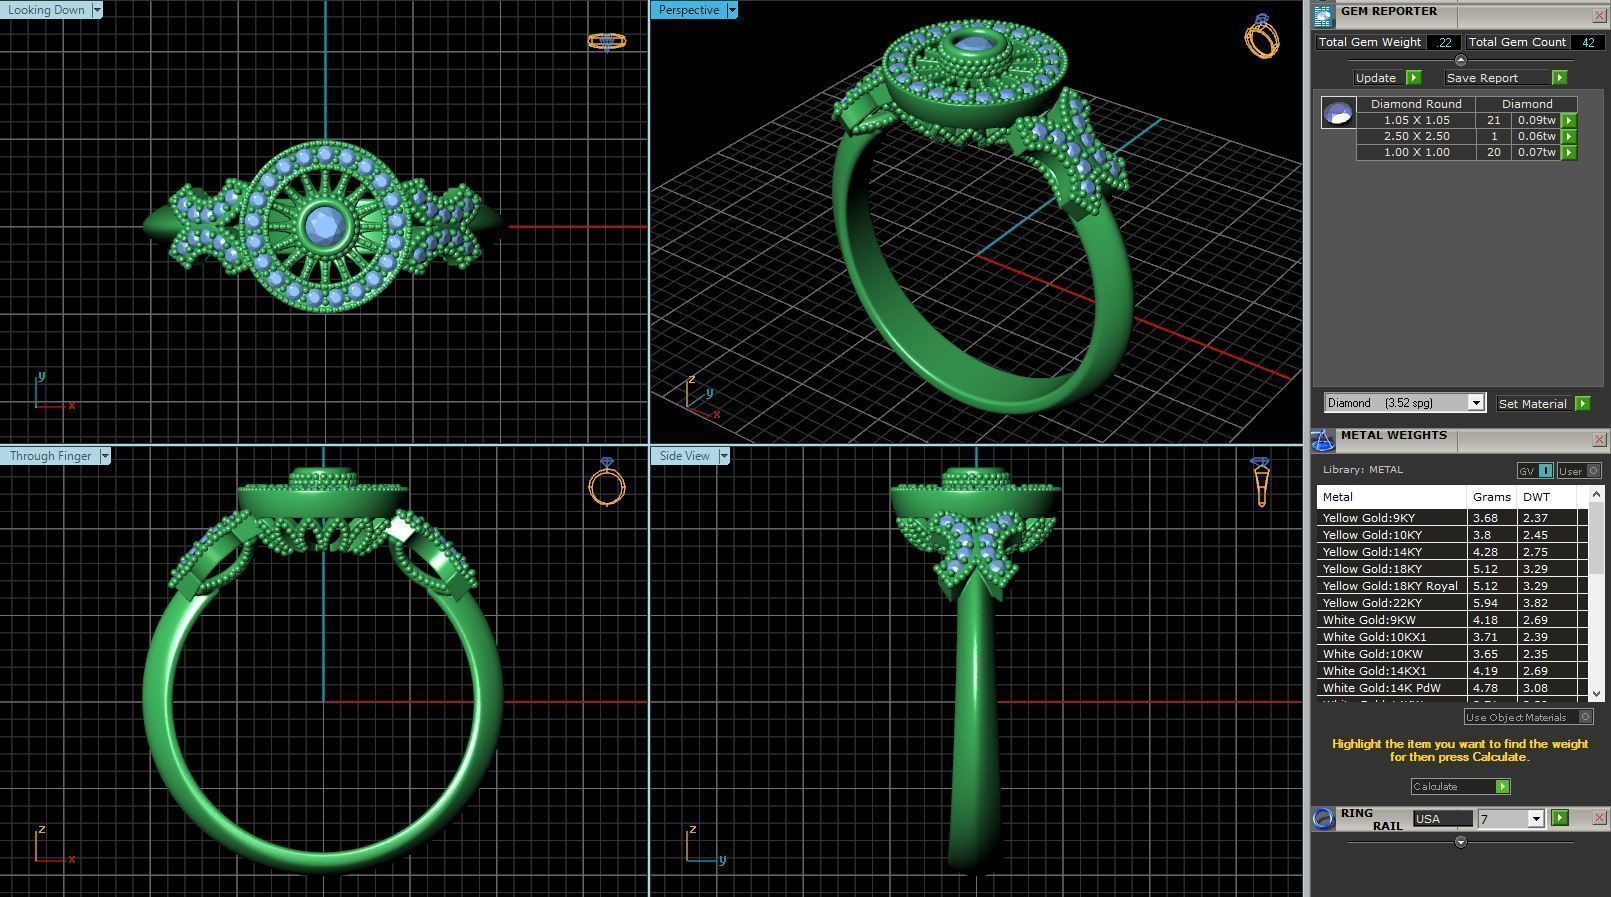The width and height of the screenshot is (1611, 897).
Task: Click scroll down arrow in metal list
Action: tap(1596, 693)
